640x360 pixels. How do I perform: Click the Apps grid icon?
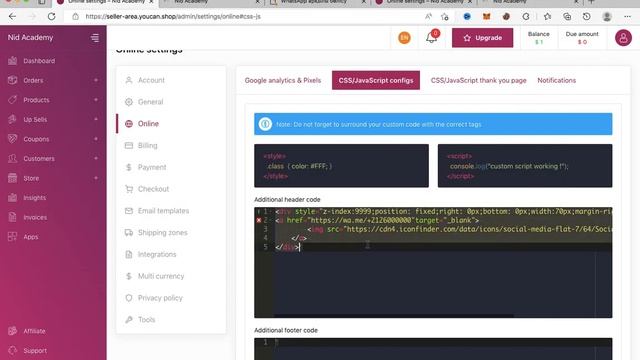13,237
